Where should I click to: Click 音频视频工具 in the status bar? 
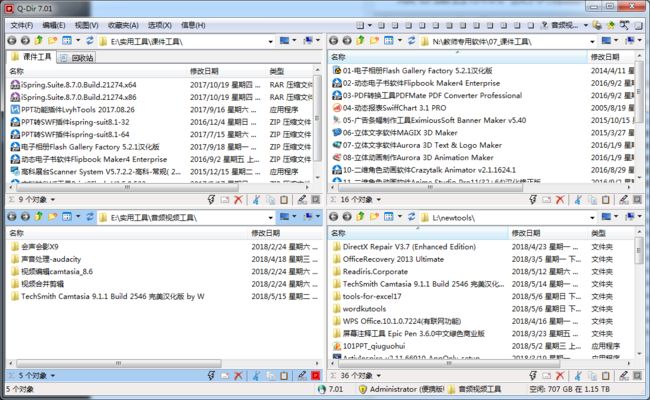tap(475, 389)
